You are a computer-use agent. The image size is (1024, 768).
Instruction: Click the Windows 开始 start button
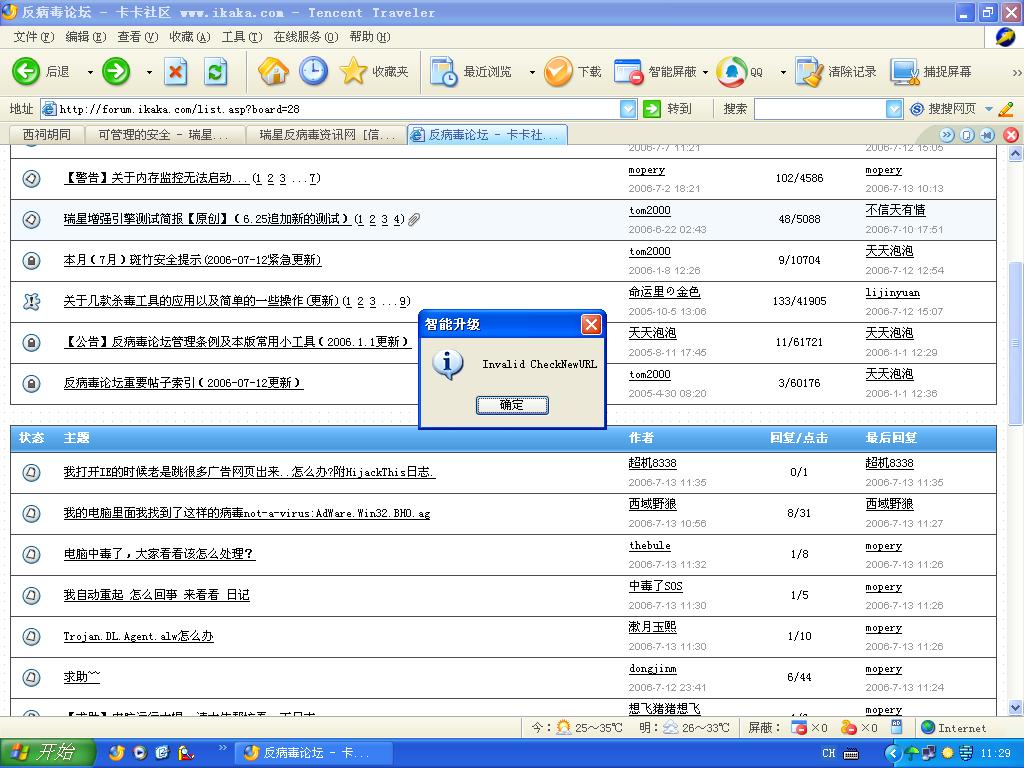point(47,753)
